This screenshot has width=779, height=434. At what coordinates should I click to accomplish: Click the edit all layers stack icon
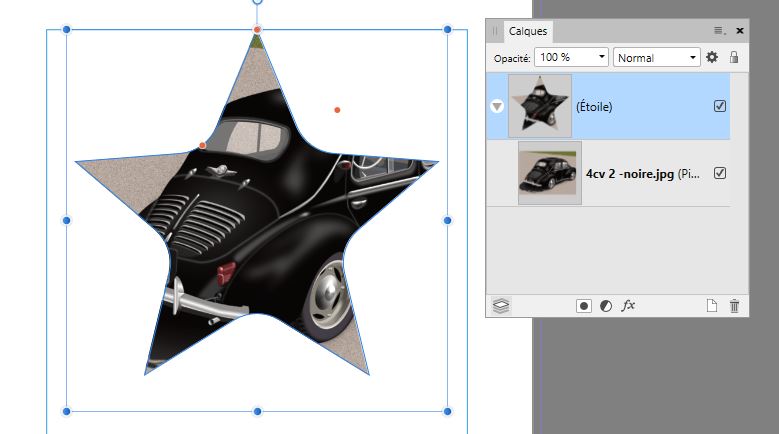(501, 305)
